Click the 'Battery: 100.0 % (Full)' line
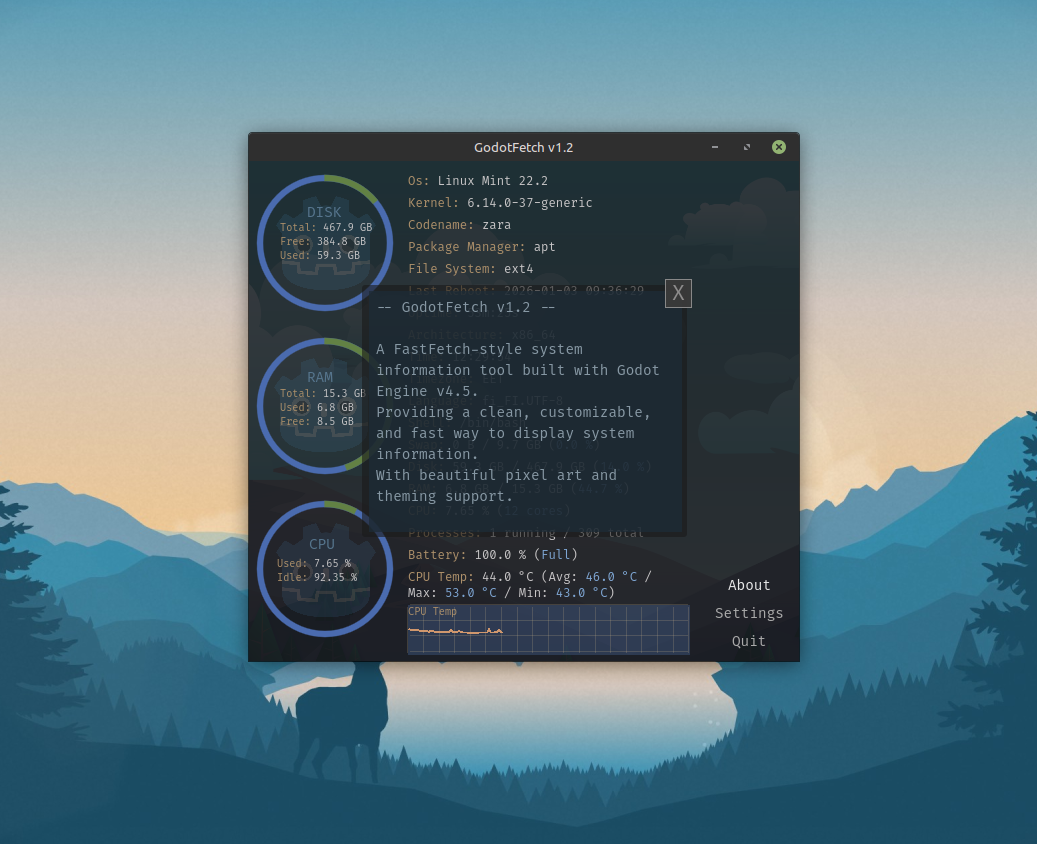Image resolution: width=1037 pixels, height=844 pixels. pyautogui.click(x=493, y=554)
